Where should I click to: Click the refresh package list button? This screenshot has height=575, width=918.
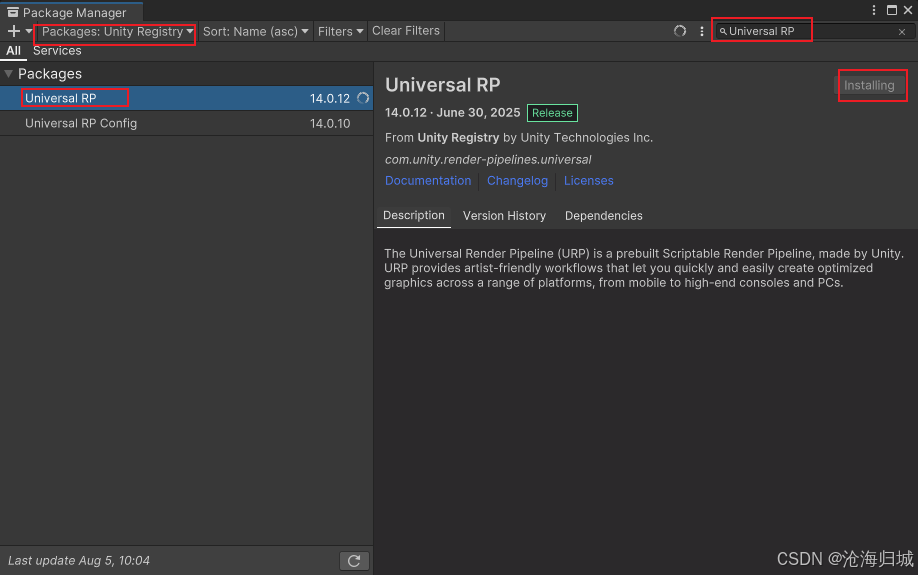point(354,561)
